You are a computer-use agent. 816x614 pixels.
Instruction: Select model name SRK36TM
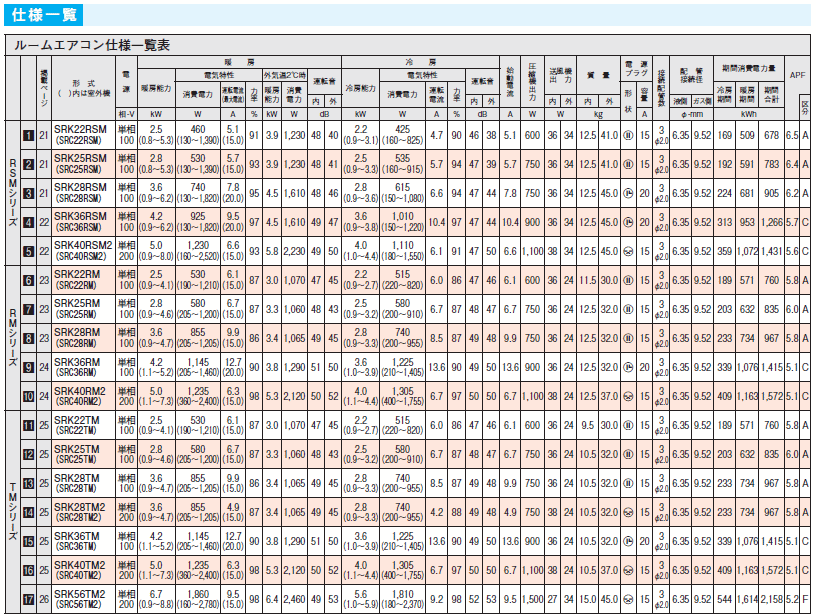(76, 536)
